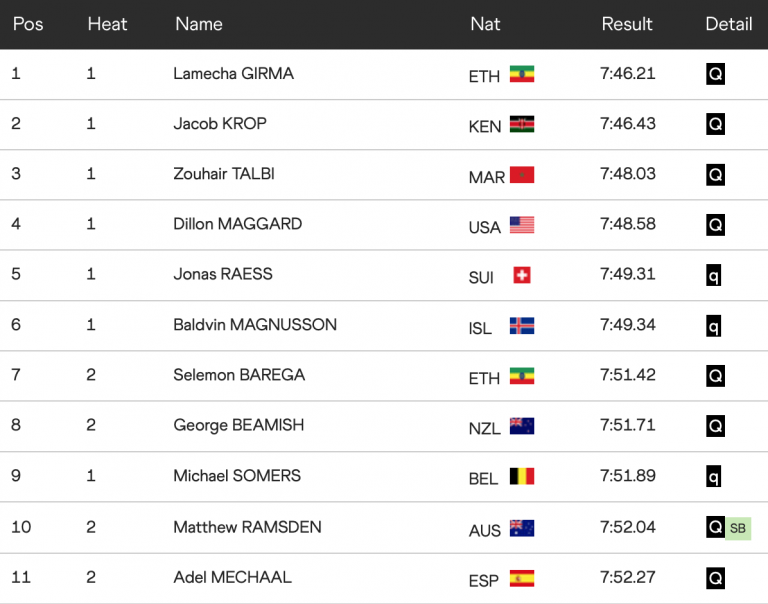Click the Kenya flag for Jacob KROP
This screenshot has width=768, height=604.
521,125
